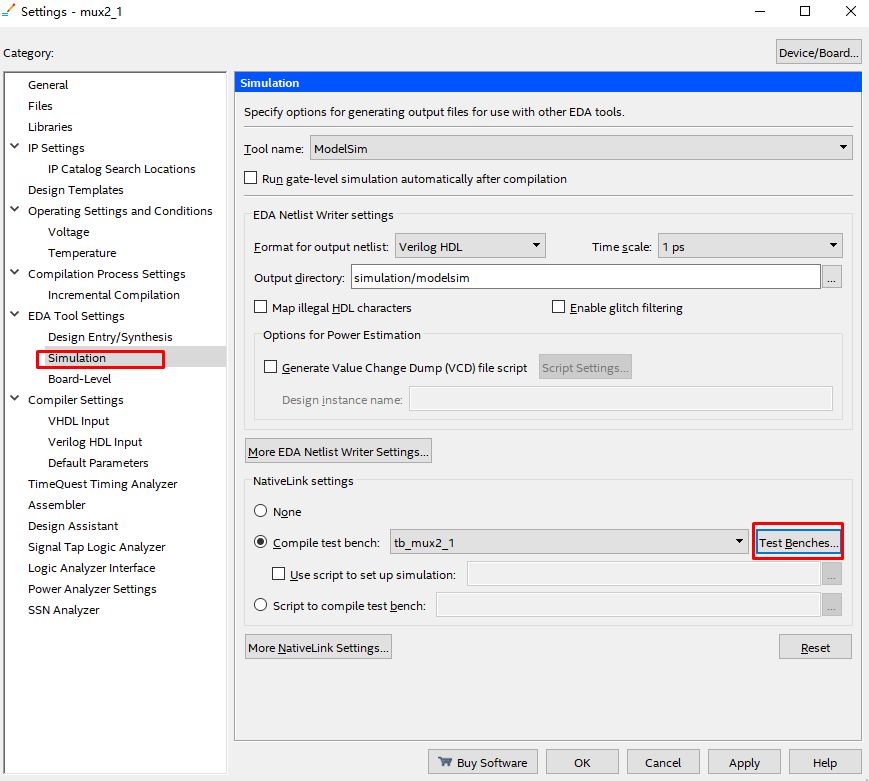869x781 pixels.
Task: Collapse the EDA Tool Settings node
Action: click(x=15, y=315)
